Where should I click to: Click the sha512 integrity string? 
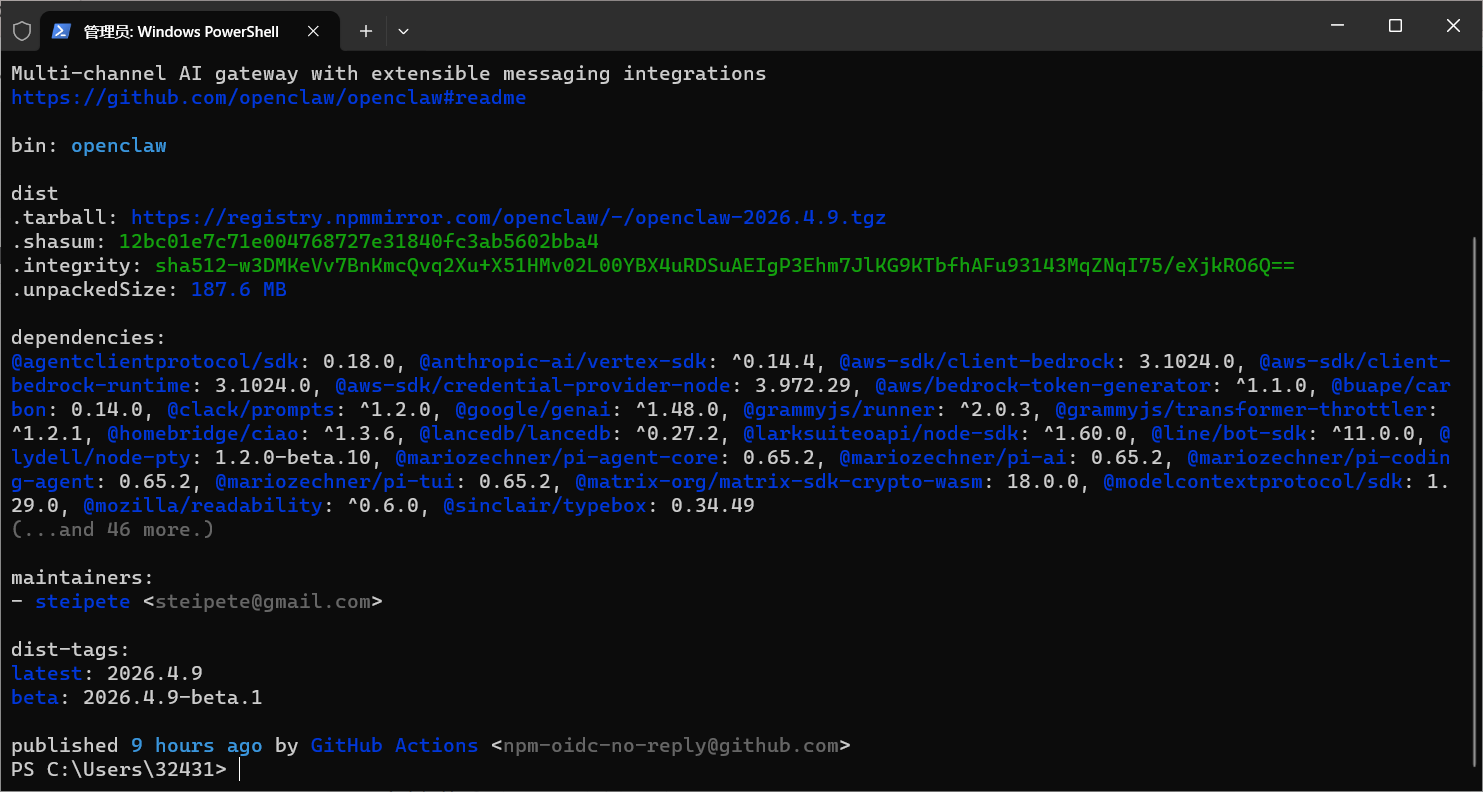[724, 266]
